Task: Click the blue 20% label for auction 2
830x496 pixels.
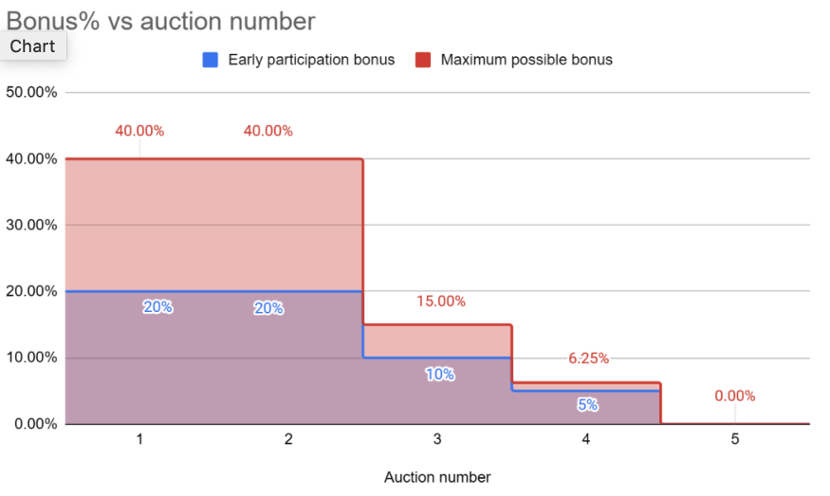Action: click(269, 308)
